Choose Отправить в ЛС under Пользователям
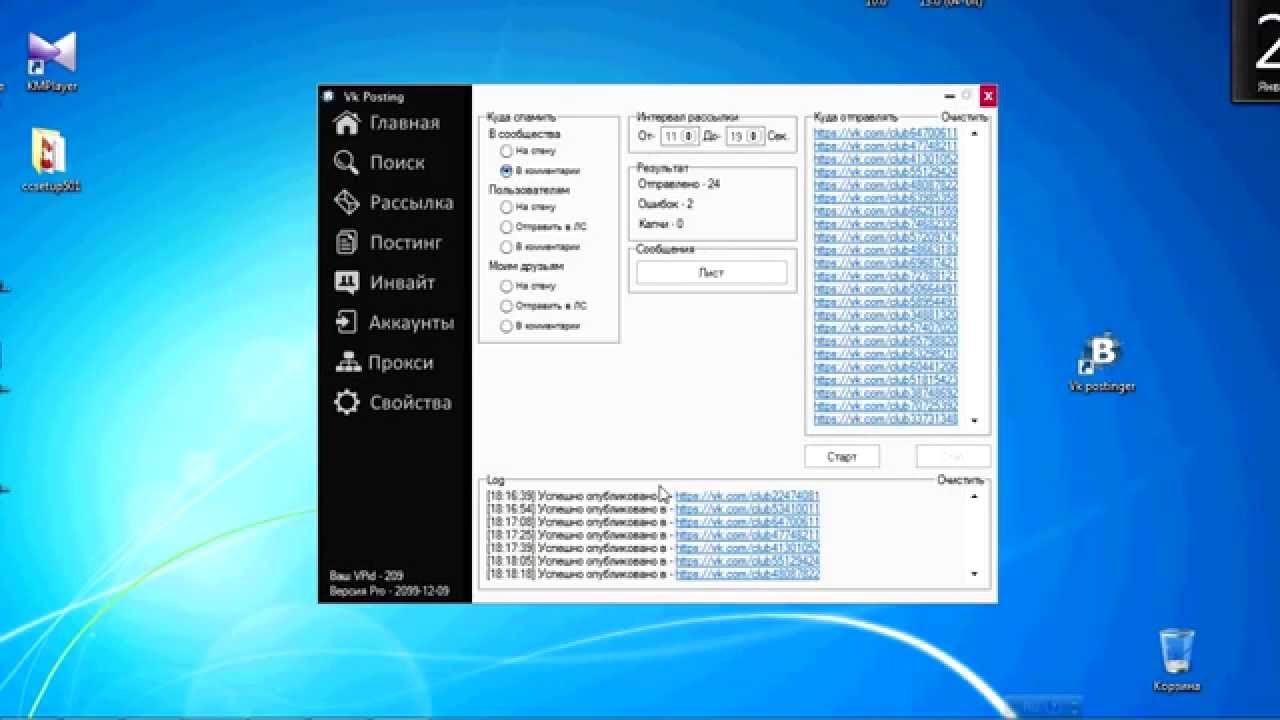The image size is (1280, 720). pos(506,227)
